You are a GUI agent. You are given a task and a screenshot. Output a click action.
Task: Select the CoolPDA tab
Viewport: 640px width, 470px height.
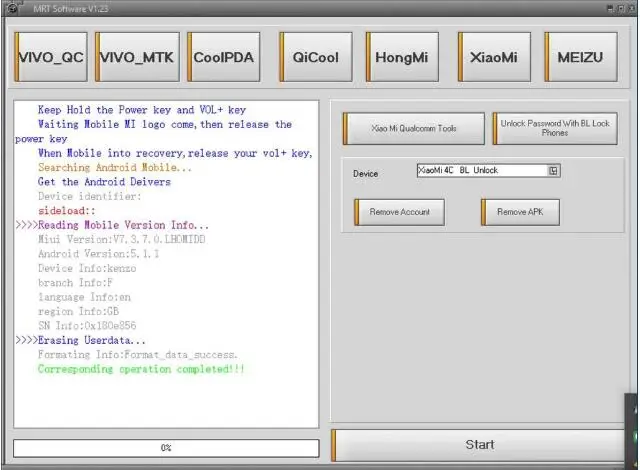click(224, 57)
